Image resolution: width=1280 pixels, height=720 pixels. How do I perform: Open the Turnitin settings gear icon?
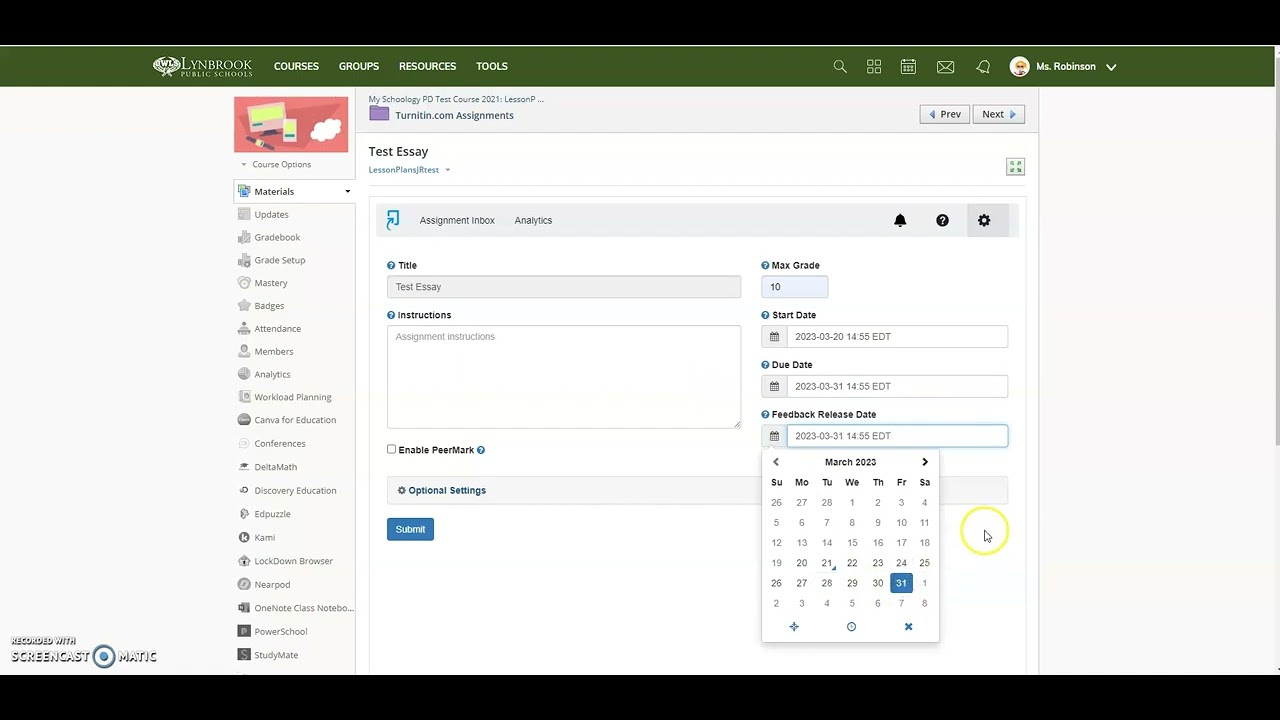[984, 220]
